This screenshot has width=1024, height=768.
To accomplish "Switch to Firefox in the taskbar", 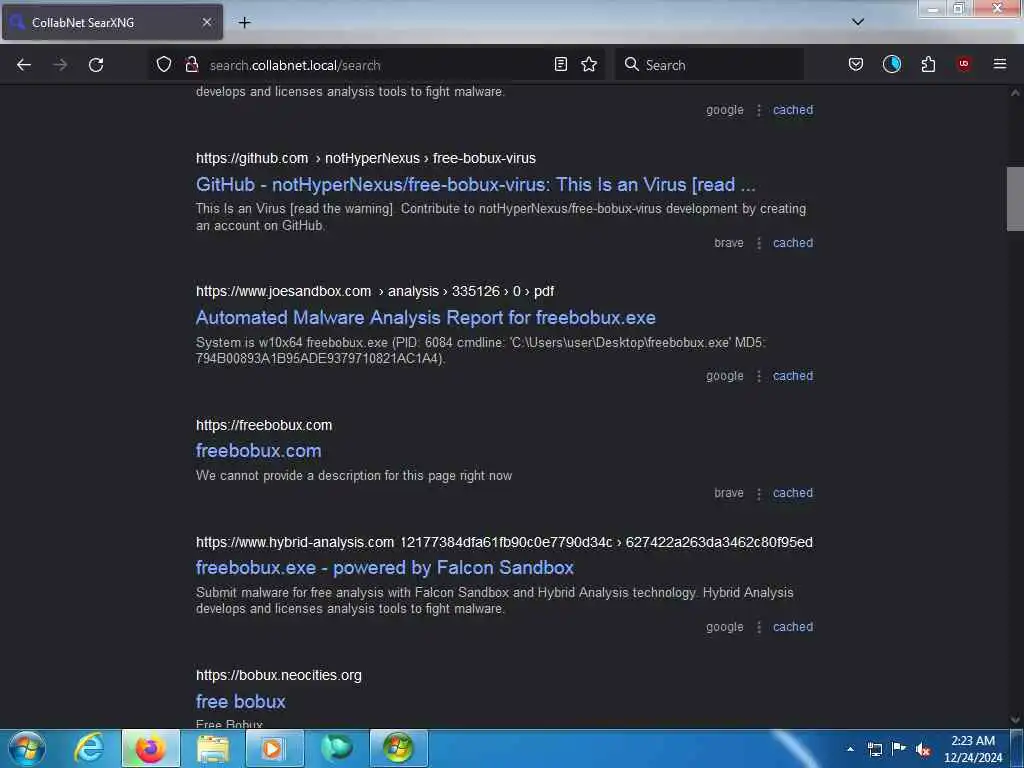I will coord(151,748).
